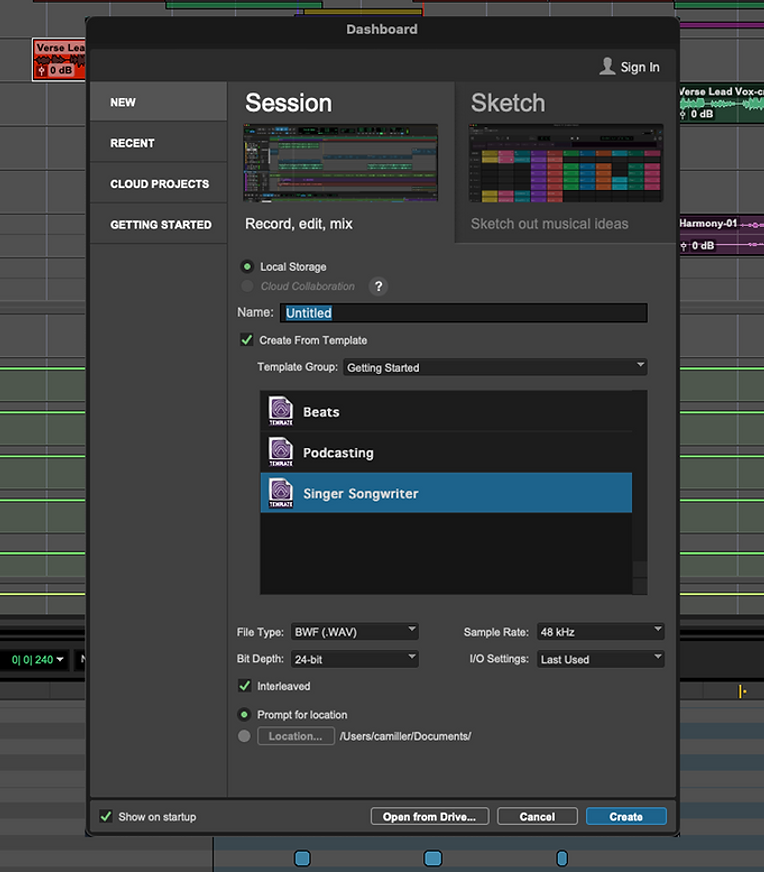Click the Location... button

click(296, 736)
